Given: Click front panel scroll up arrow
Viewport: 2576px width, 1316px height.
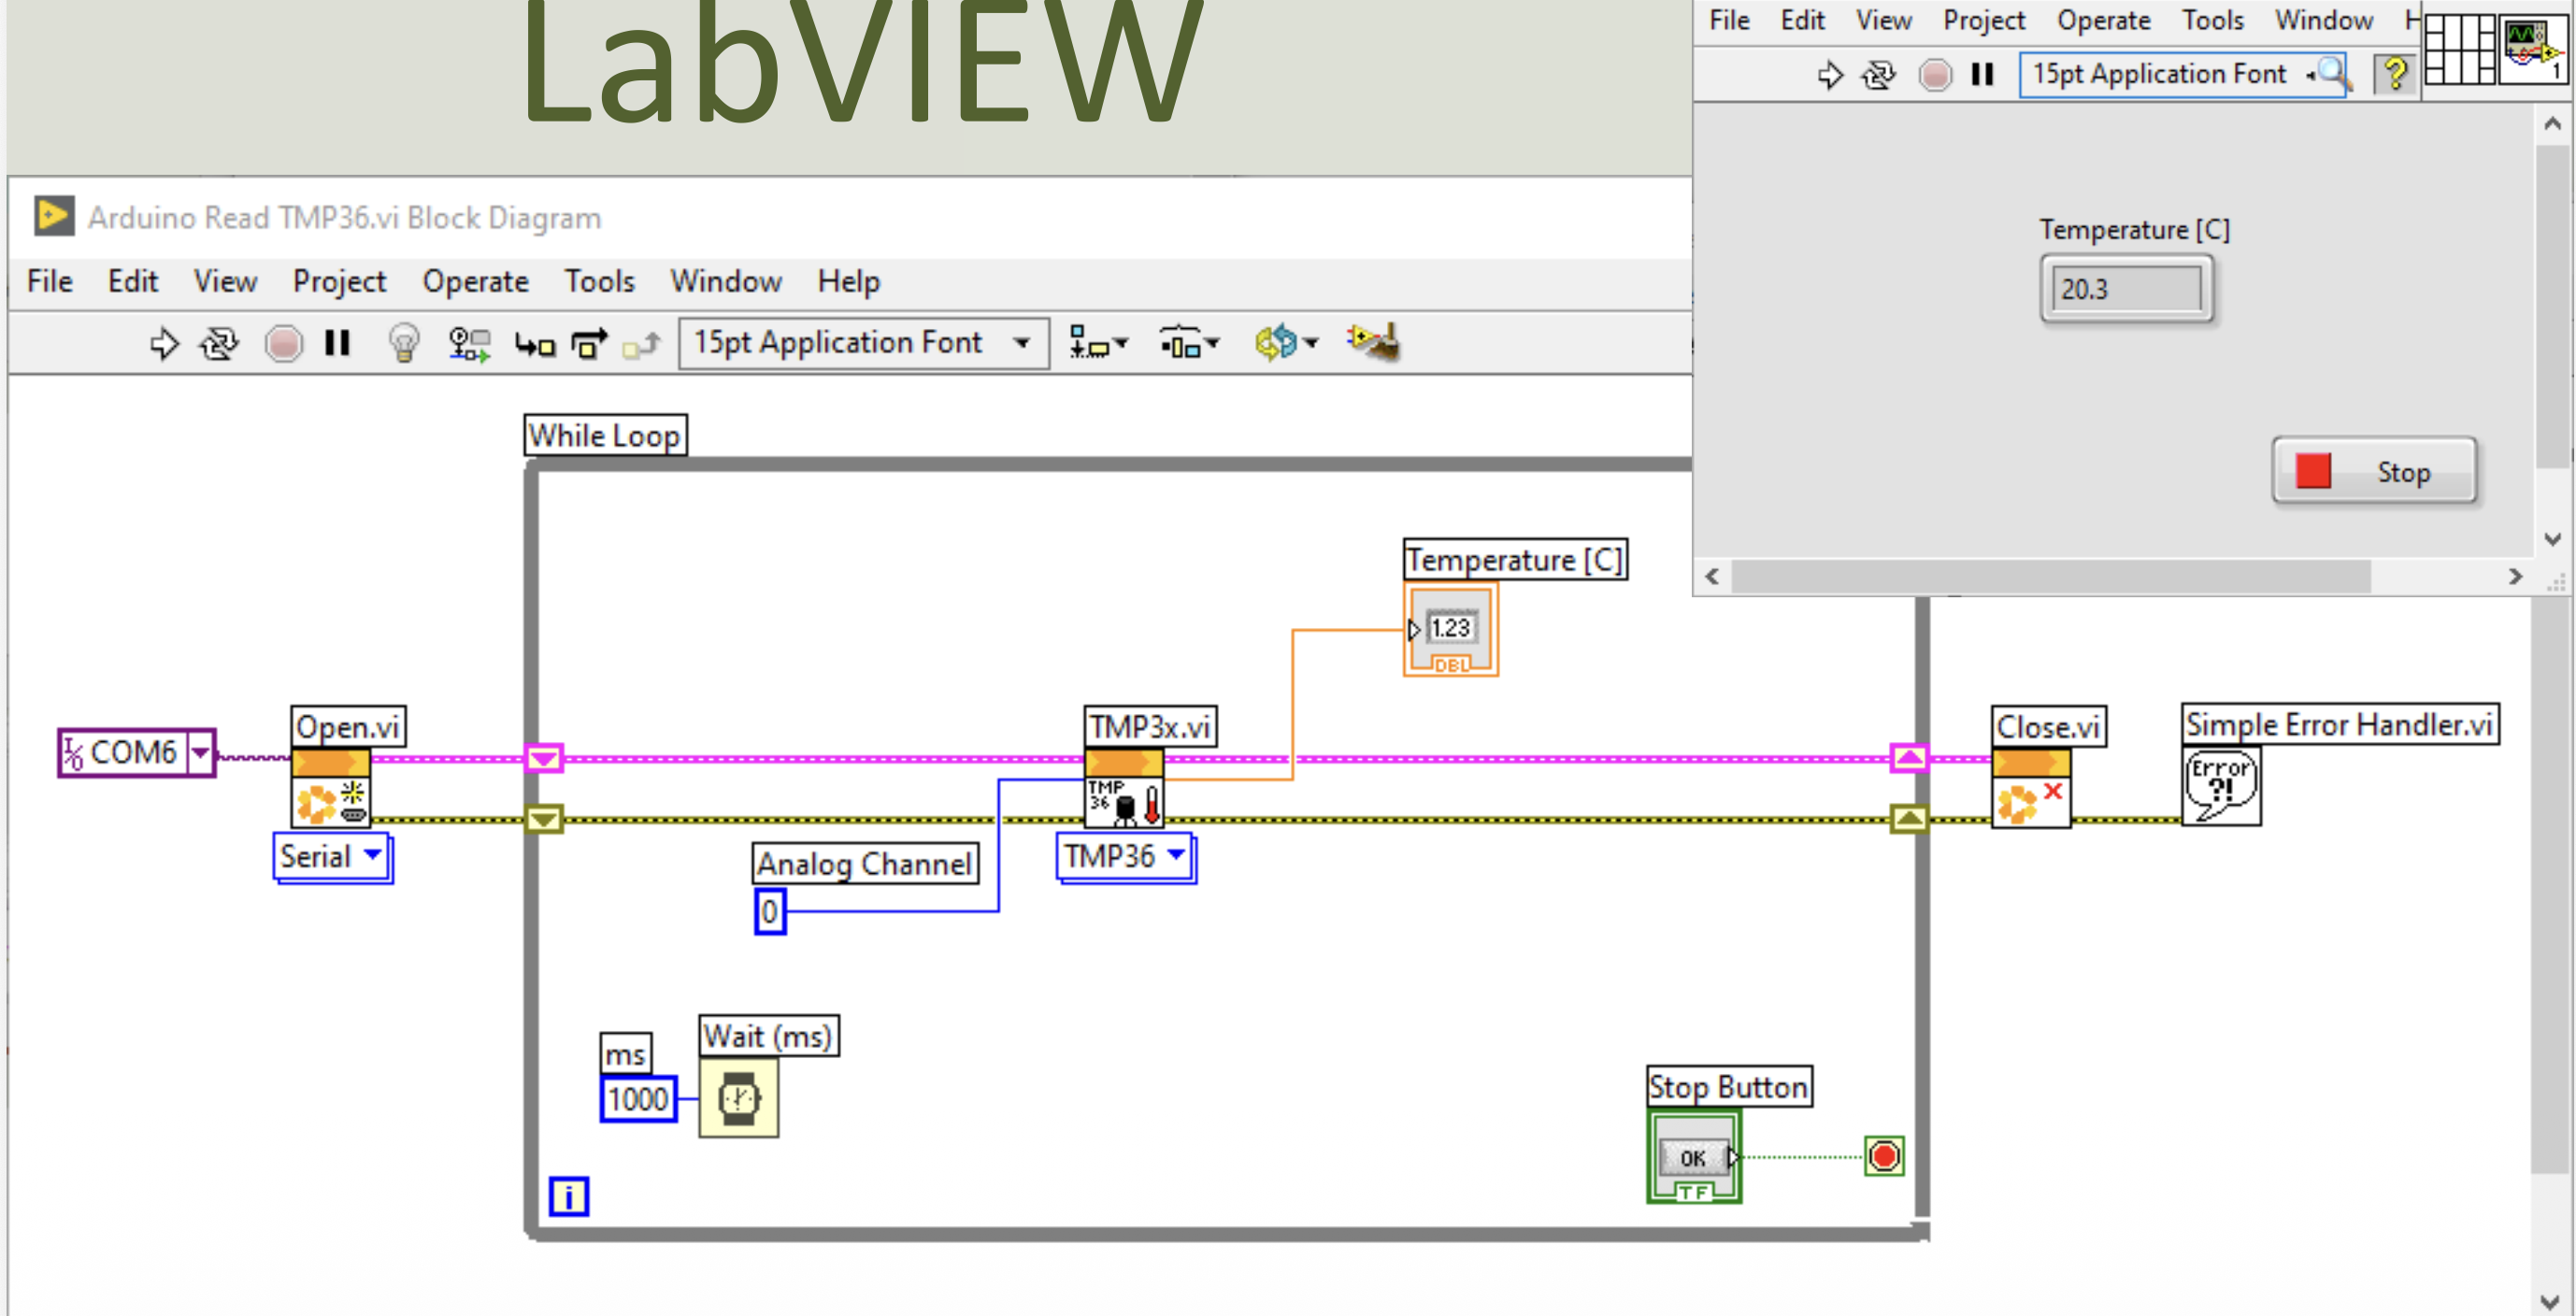Looking at the screenshot, I should coord(2552,124).
